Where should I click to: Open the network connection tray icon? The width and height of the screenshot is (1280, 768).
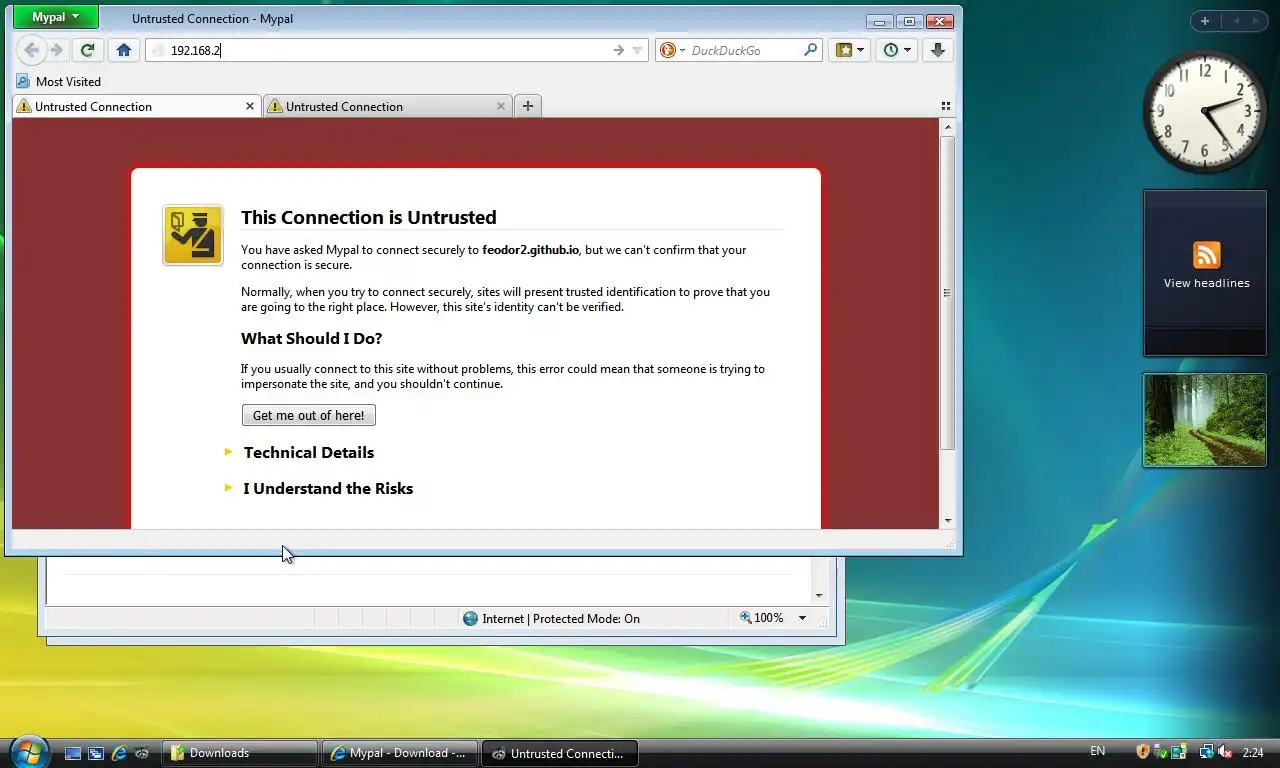[x=1207, y=752]
